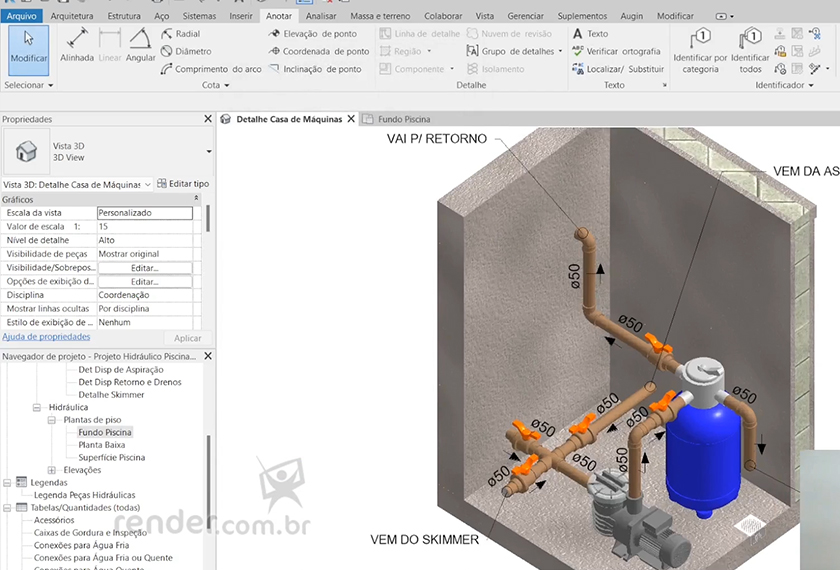Click Identificar por categoria tag tool
Image resolution: width=840 pixels, height=570 pixels.
coord(700,50)
